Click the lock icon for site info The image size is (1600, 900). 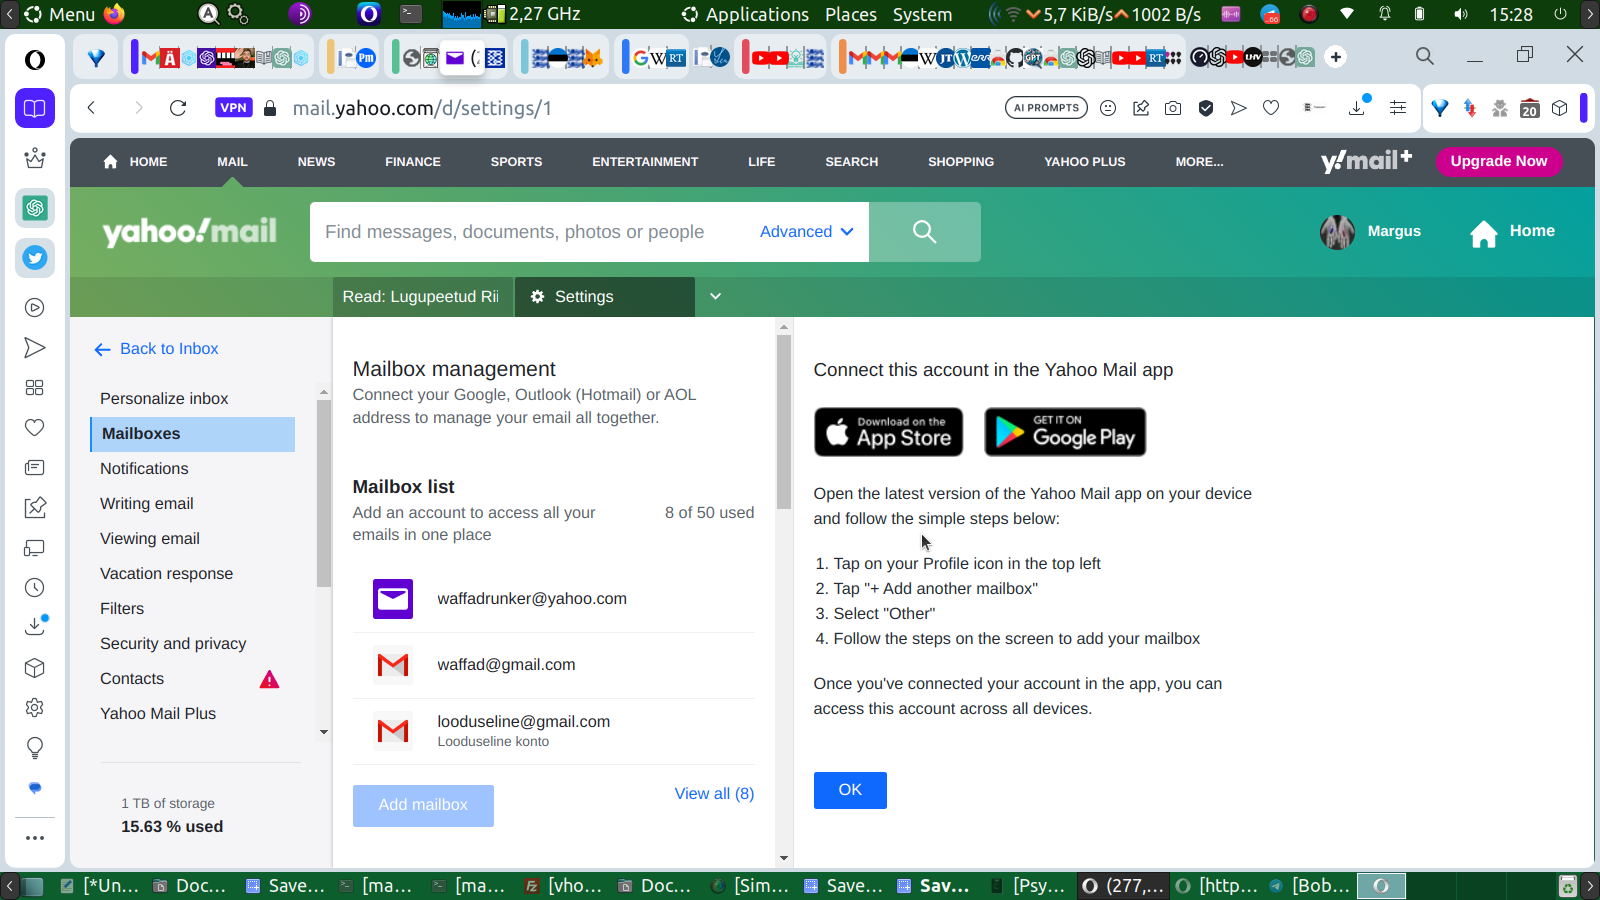pyautogui.click(x=269, y=108)
